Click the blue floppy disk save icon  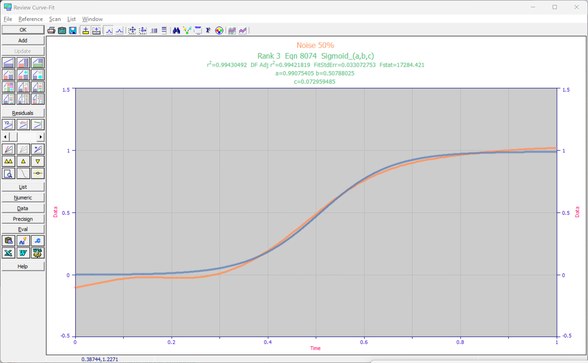(x=73, y=30)
